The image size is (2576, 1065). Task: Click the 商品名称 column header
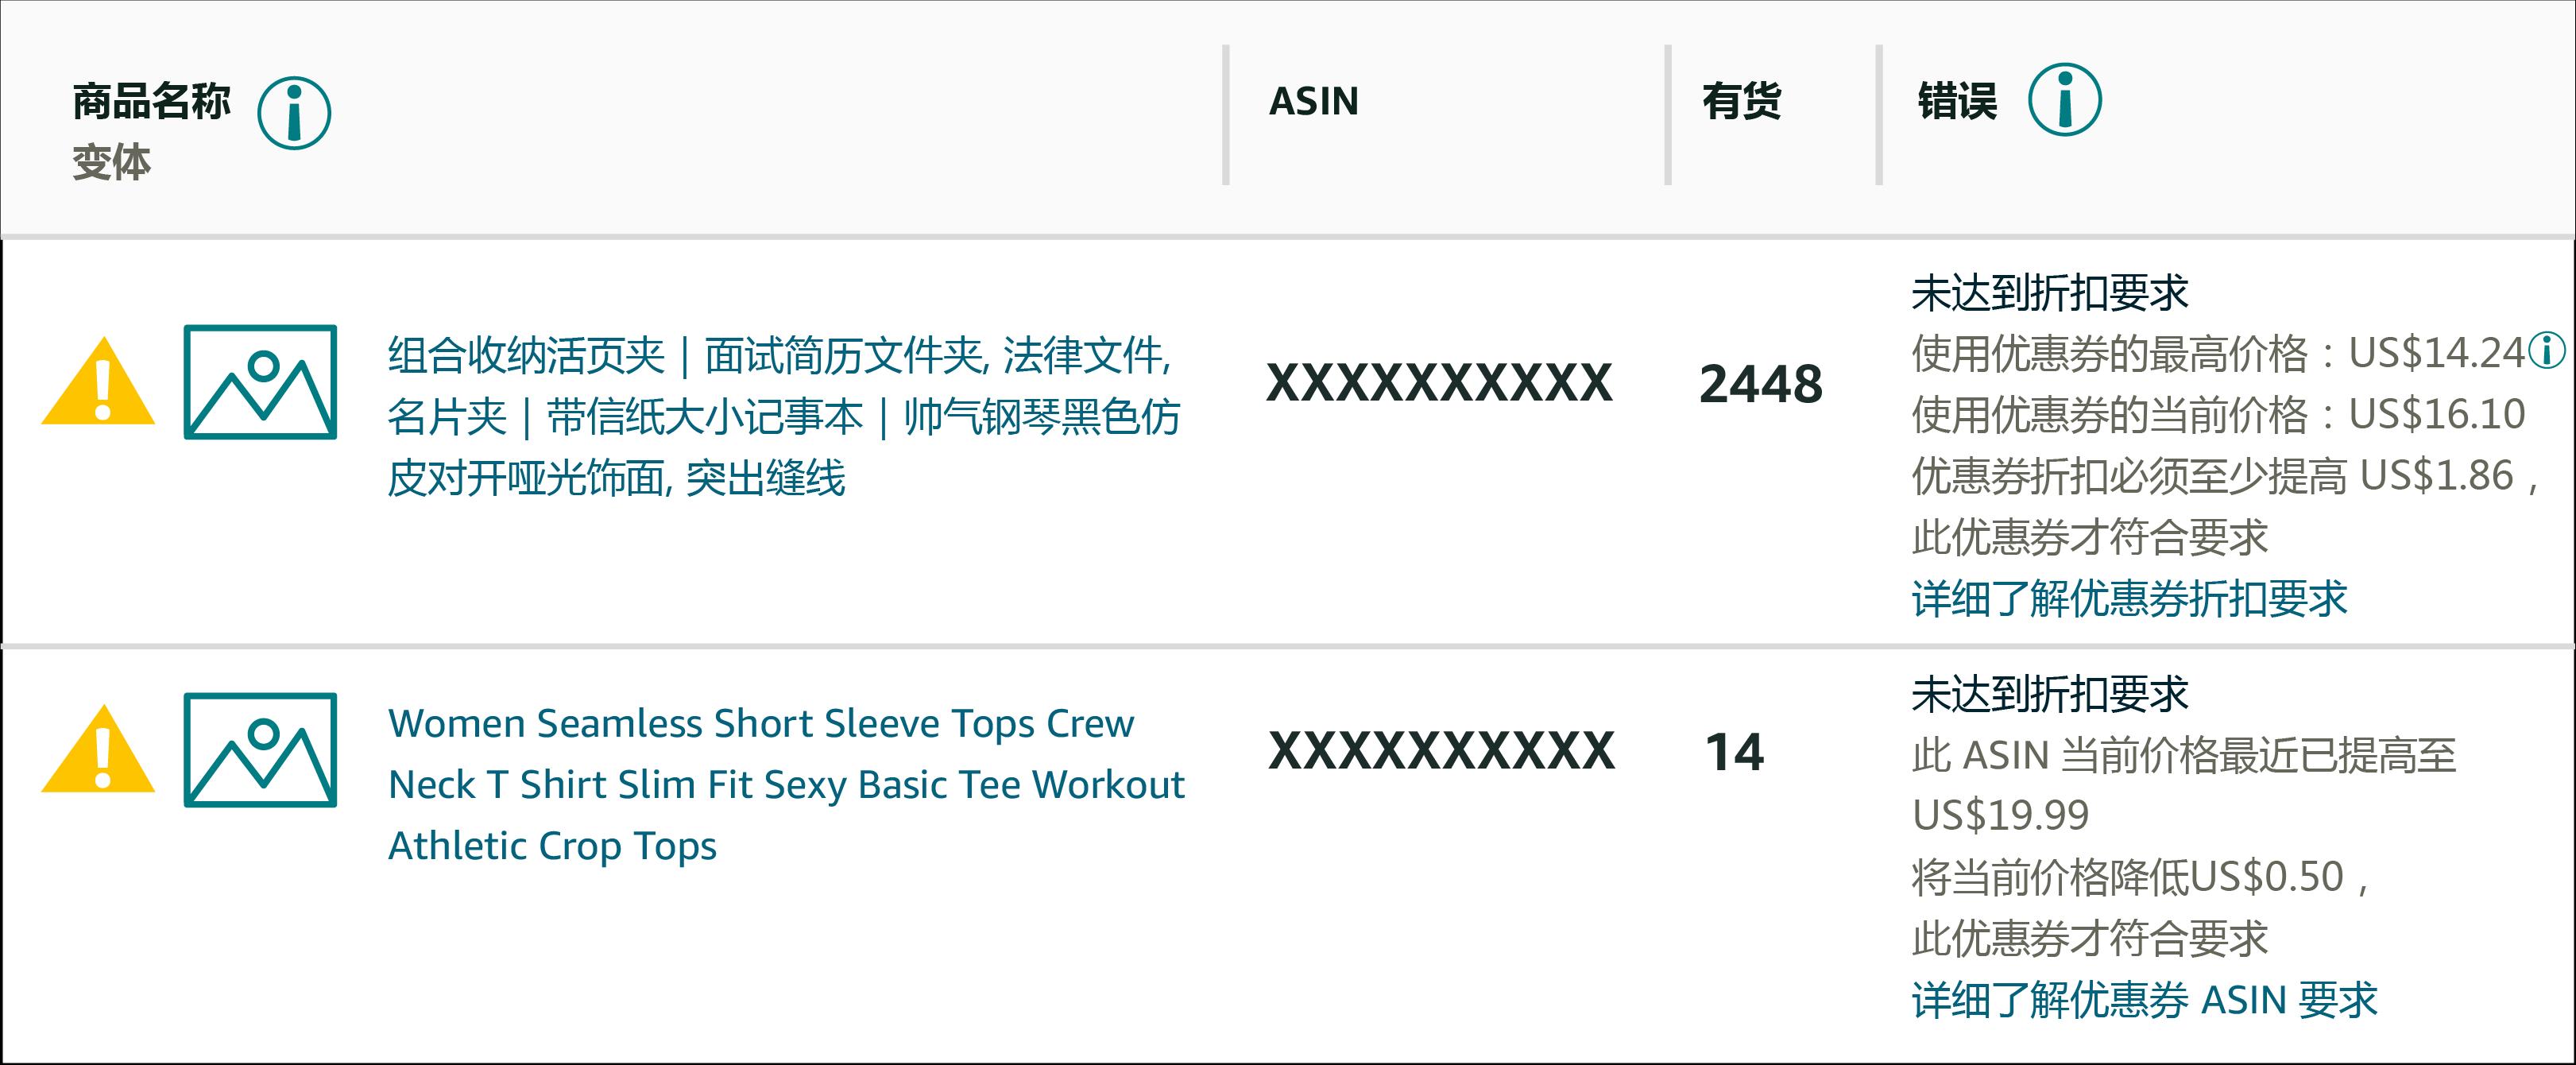click(152, 101)
